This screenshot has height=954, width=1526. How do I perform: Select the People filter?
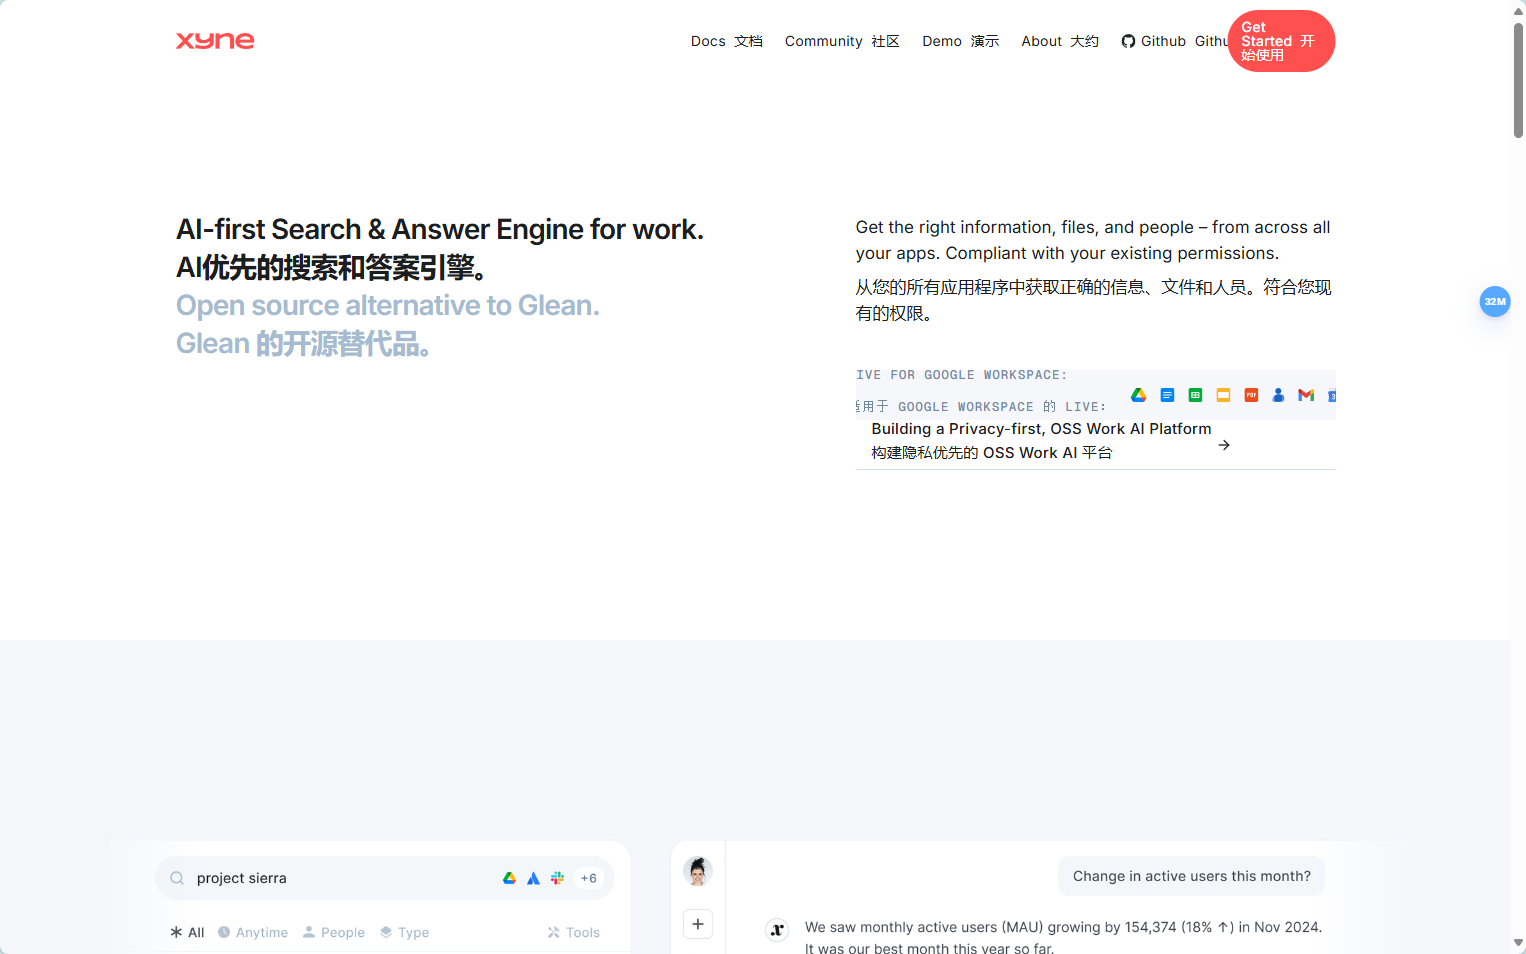[x=334, y=932]
